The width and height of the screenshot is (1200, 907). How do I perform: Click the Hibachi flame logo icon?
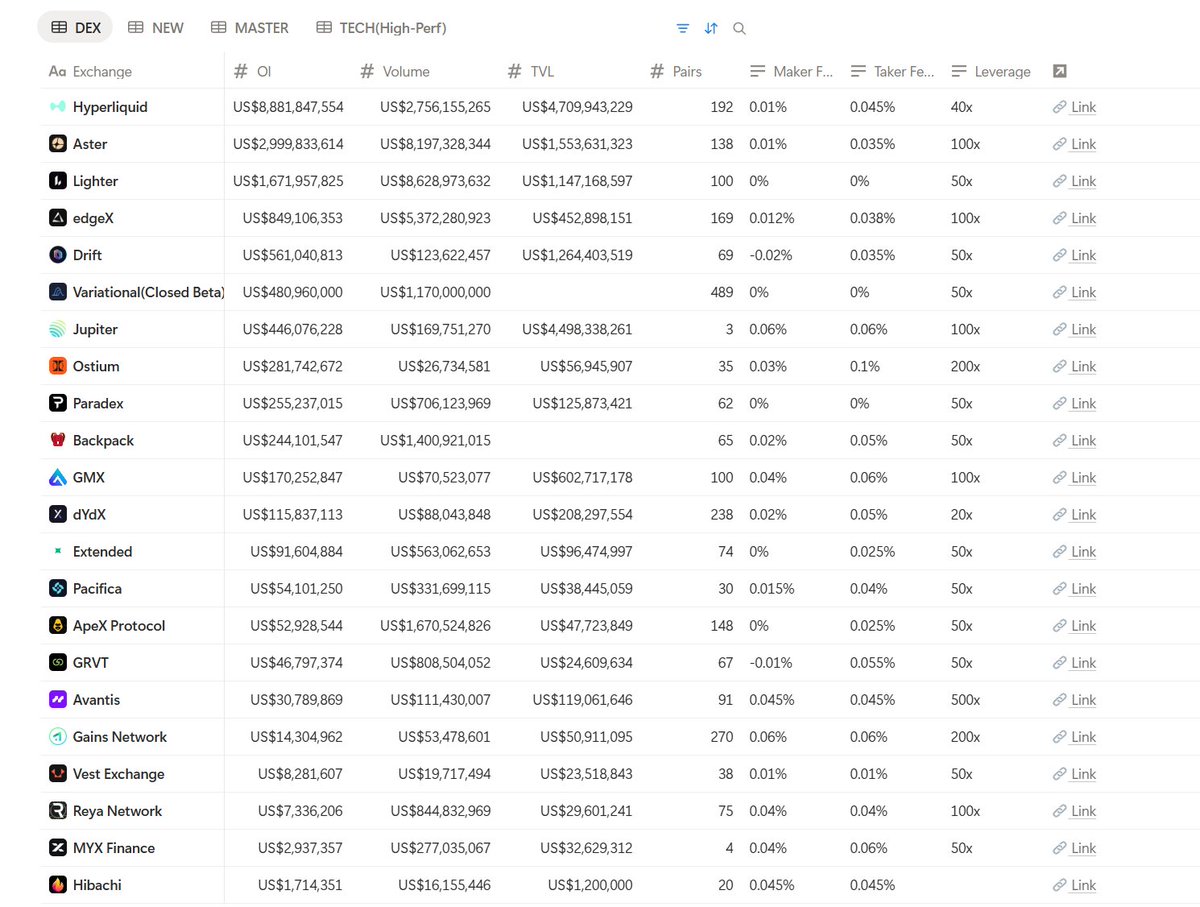(58, 884)
